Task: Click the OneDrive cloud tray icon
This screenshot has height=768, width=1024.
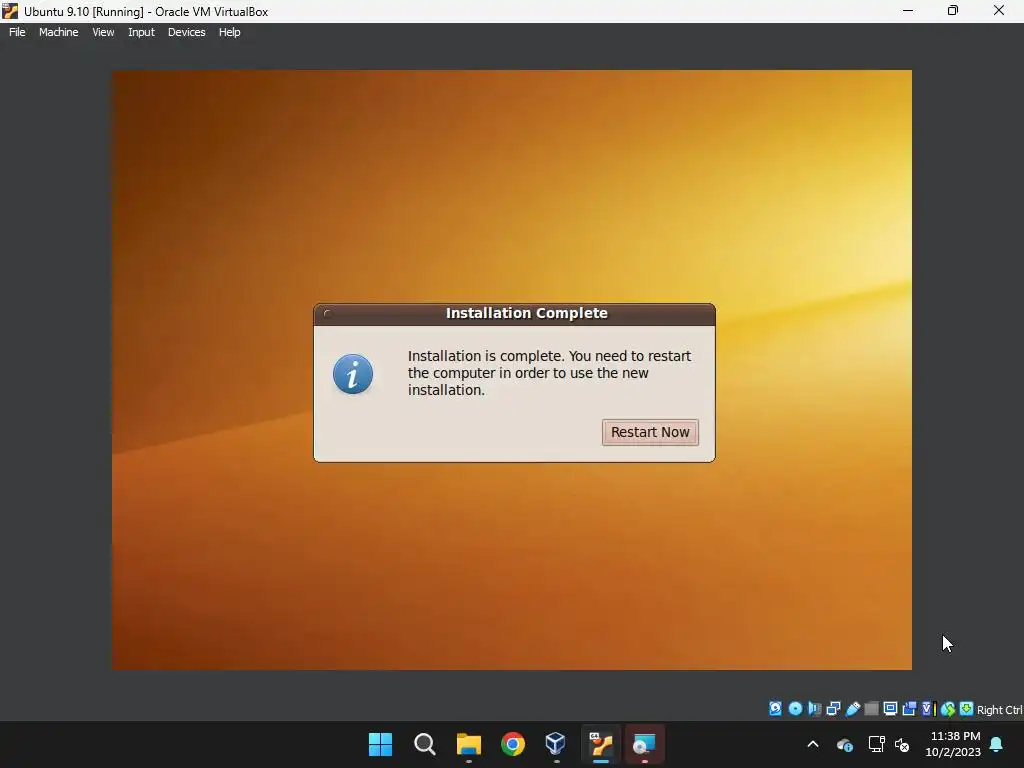Action: point(845,744)
